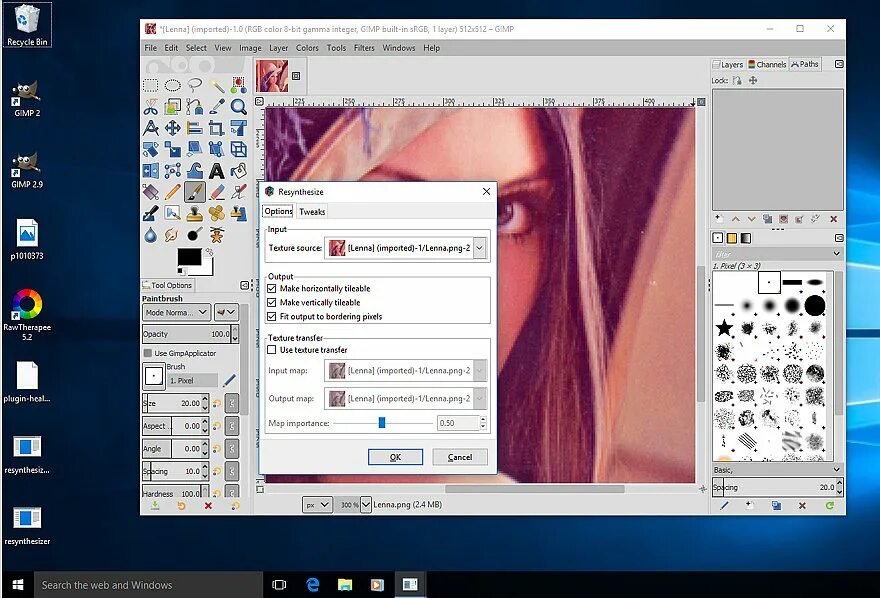Save tool preset icon at Tool Options bottom
The image size is (880, 598).
(x=155, y=505)
